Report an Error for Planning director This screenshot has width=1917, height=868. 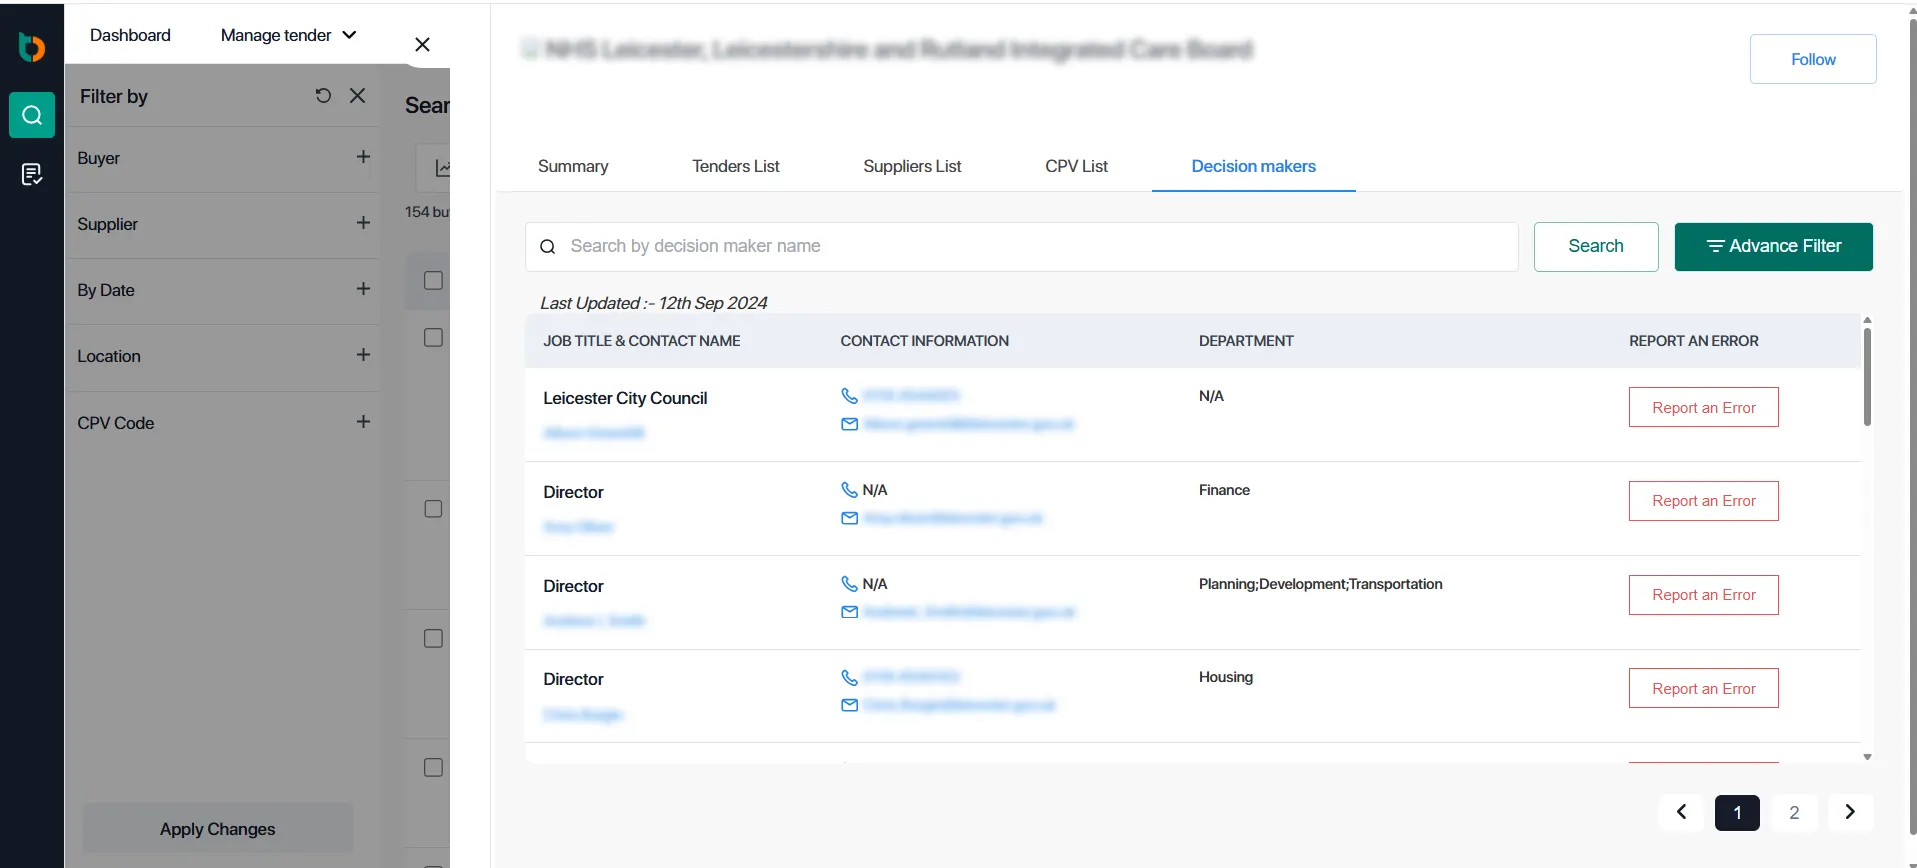(1703, 595)
